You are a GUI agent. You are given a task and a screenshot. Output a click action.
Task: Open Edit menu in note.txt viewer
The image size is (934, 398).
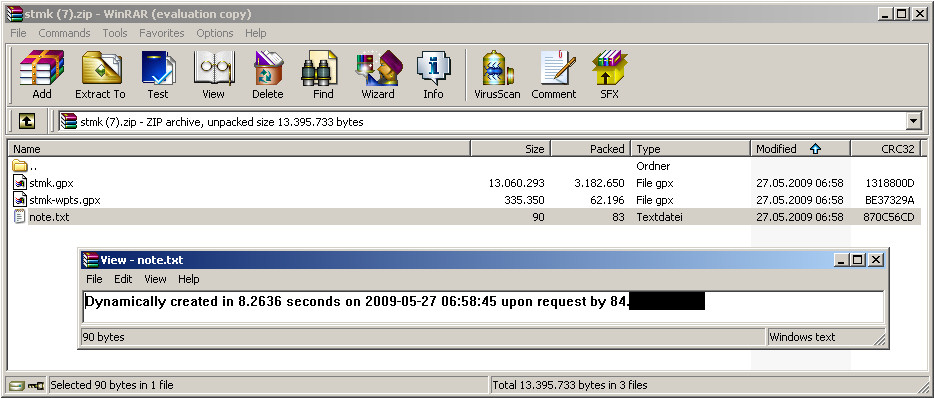click(x=123, y=279)
